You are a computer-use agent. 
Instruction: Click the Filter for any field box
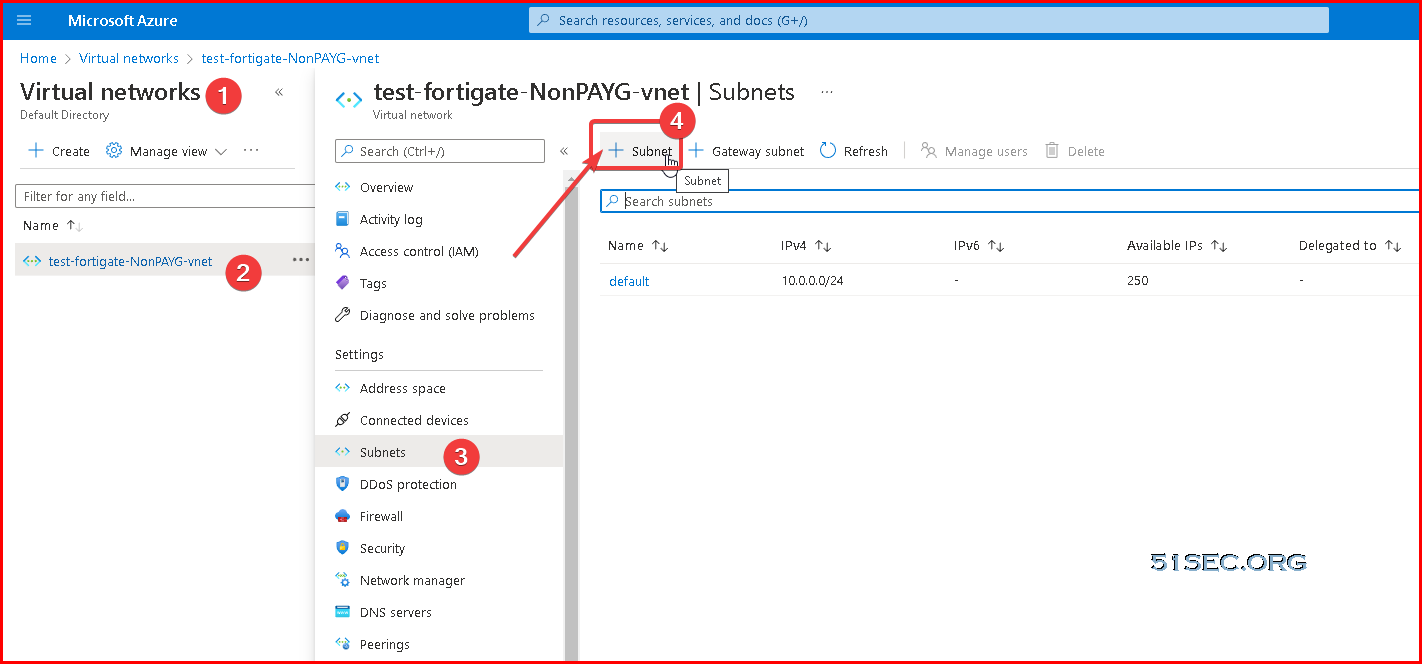pyautogui.click(x=166, y=196)
